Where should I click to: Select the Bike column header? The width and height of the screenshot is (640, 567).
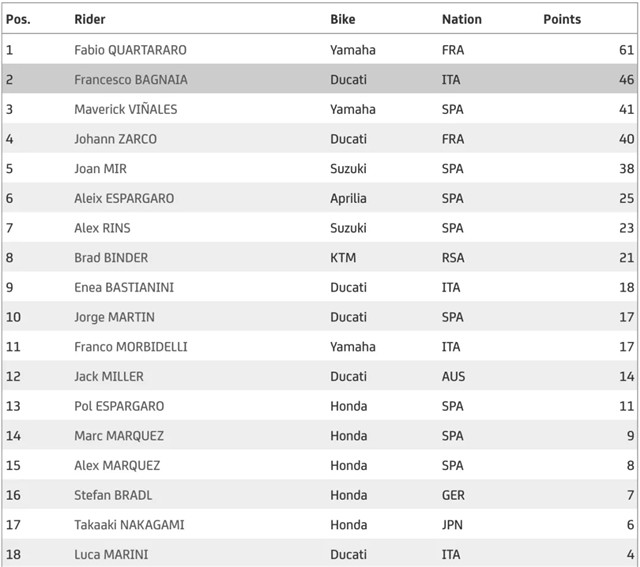pos(342,19)
